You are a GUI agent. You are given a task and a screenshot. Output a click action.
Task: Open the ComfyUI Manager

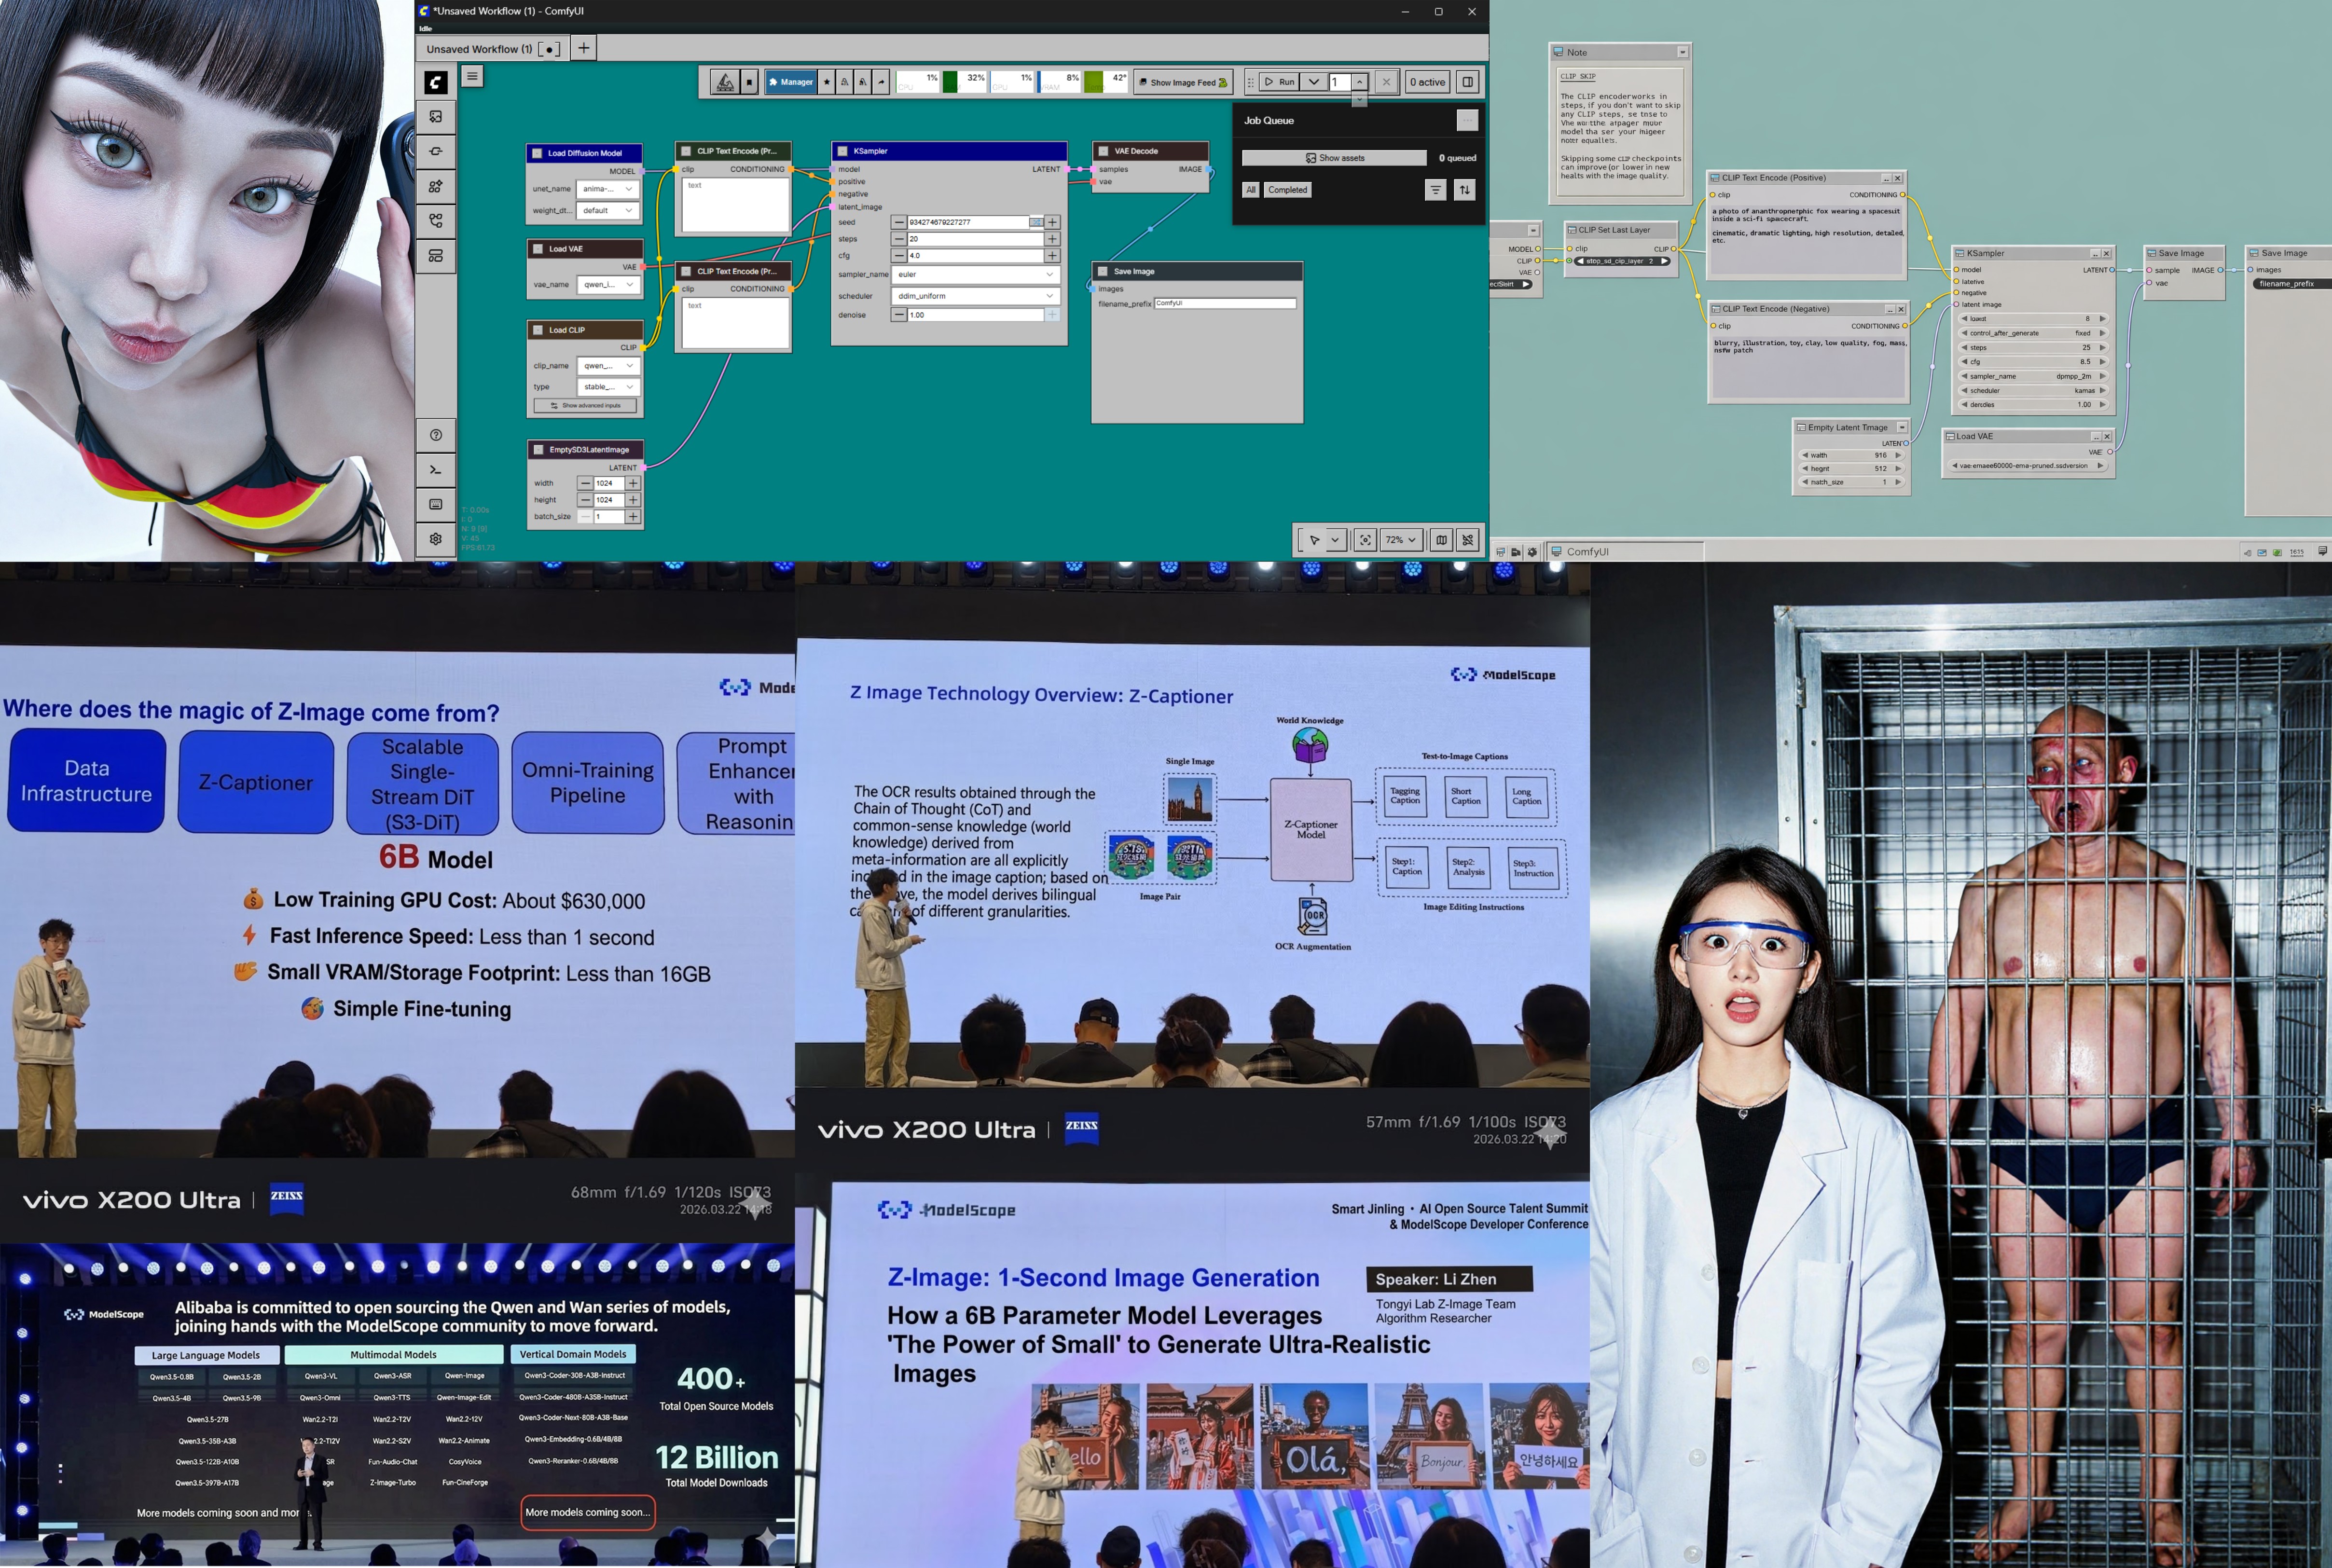tap(790, 82)
